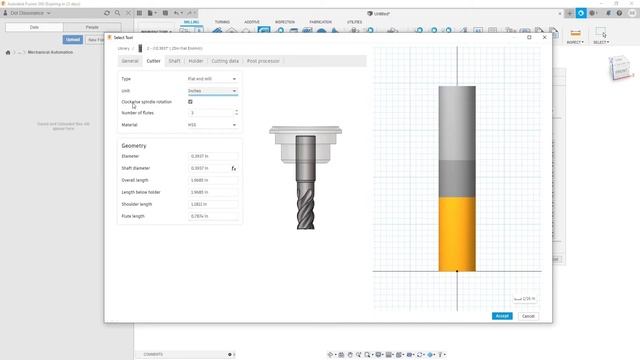Click the Accept button

(x=502, y=316)
